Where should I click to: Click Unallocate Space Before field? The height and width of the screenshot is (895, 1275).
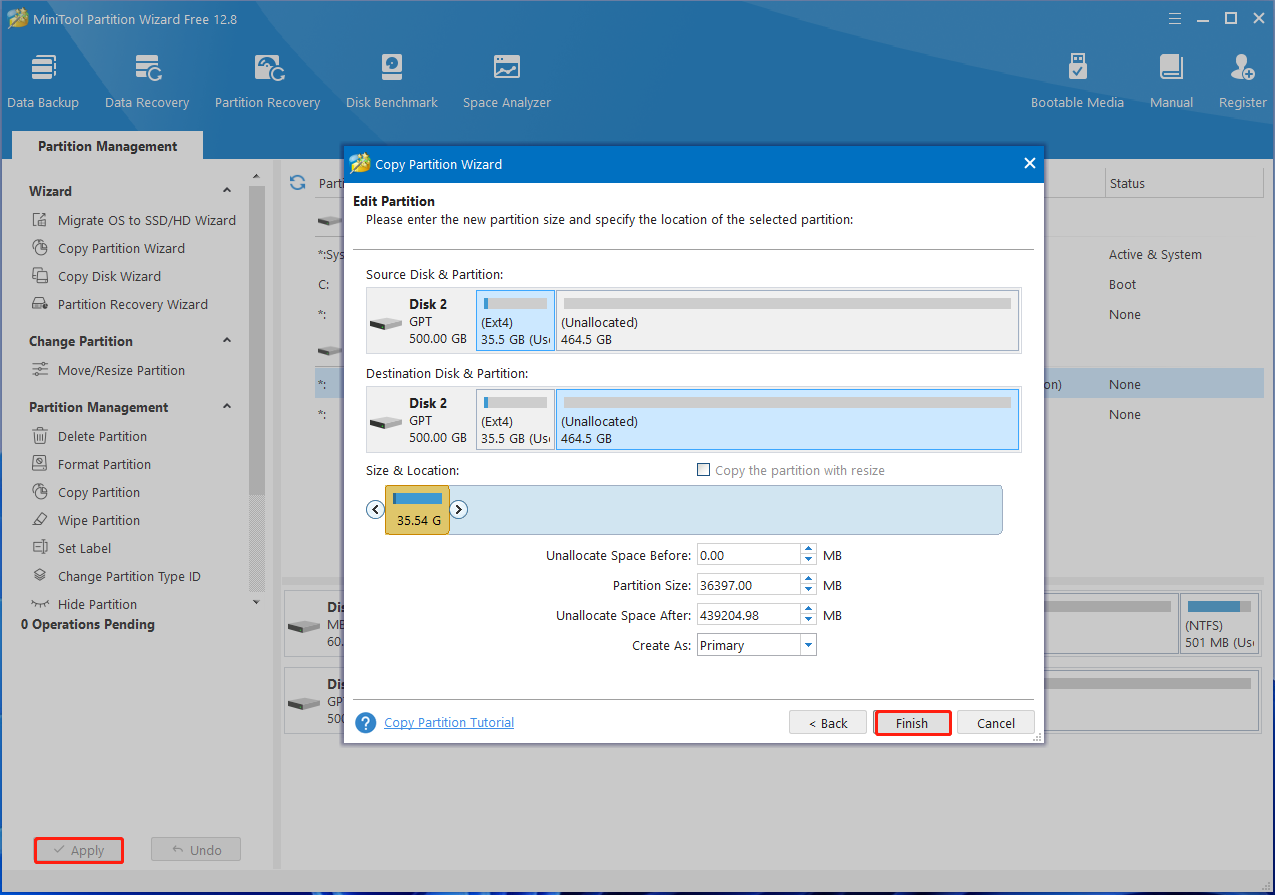pos(748,555)
